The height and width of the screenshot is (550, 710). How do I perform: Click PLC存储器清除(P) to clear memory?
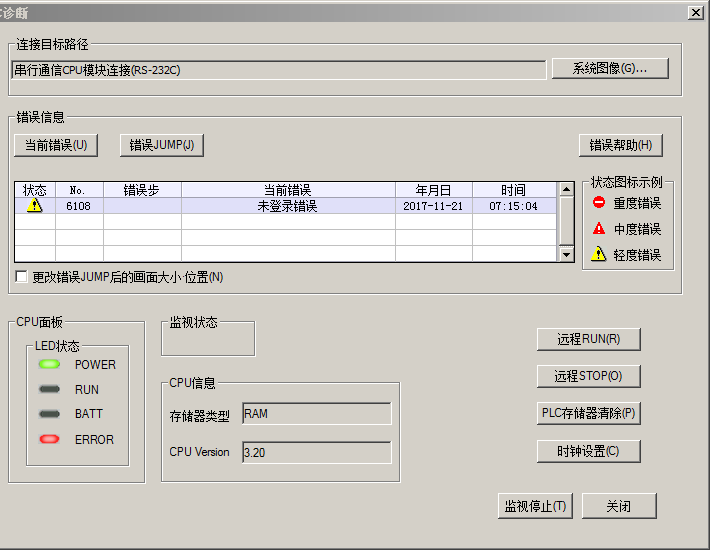[x=588, y=413]
